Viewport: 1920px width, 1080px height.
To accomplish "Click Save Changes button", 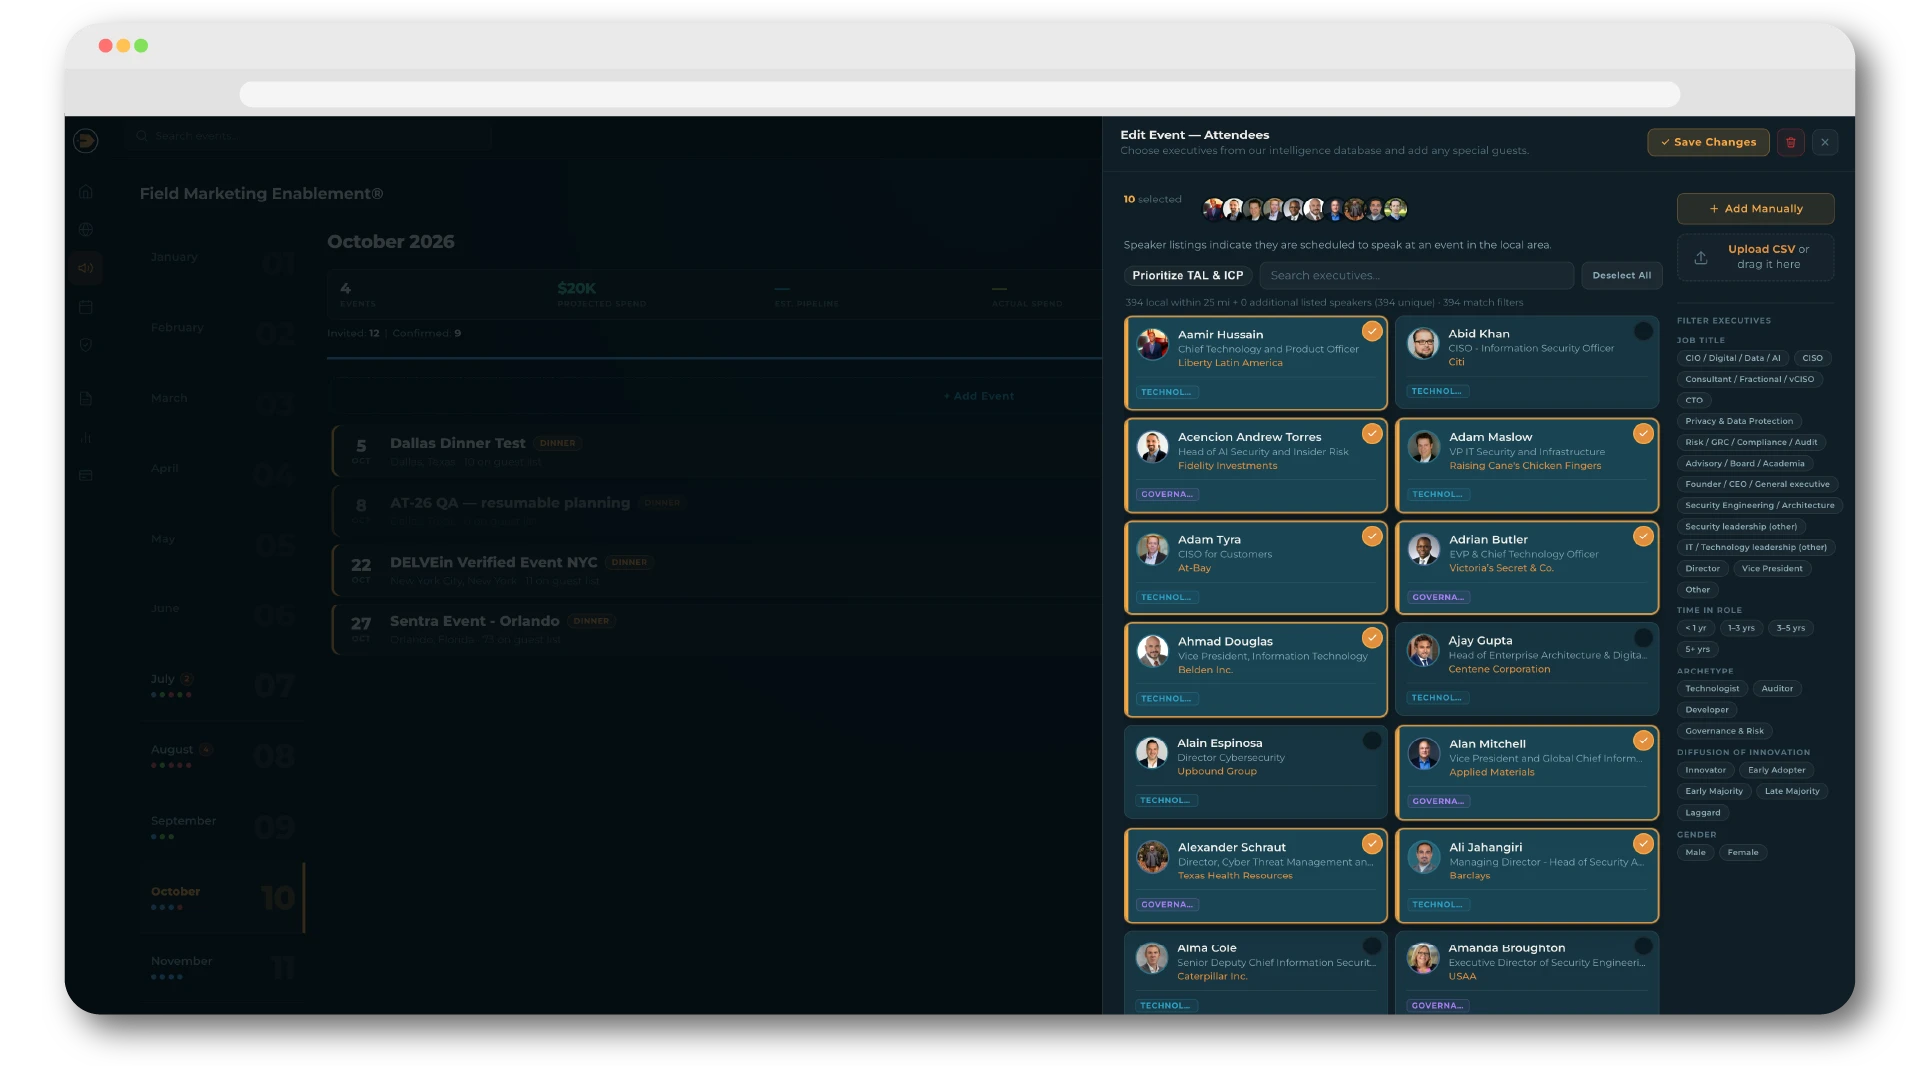I will click(x=1708, y=142).
